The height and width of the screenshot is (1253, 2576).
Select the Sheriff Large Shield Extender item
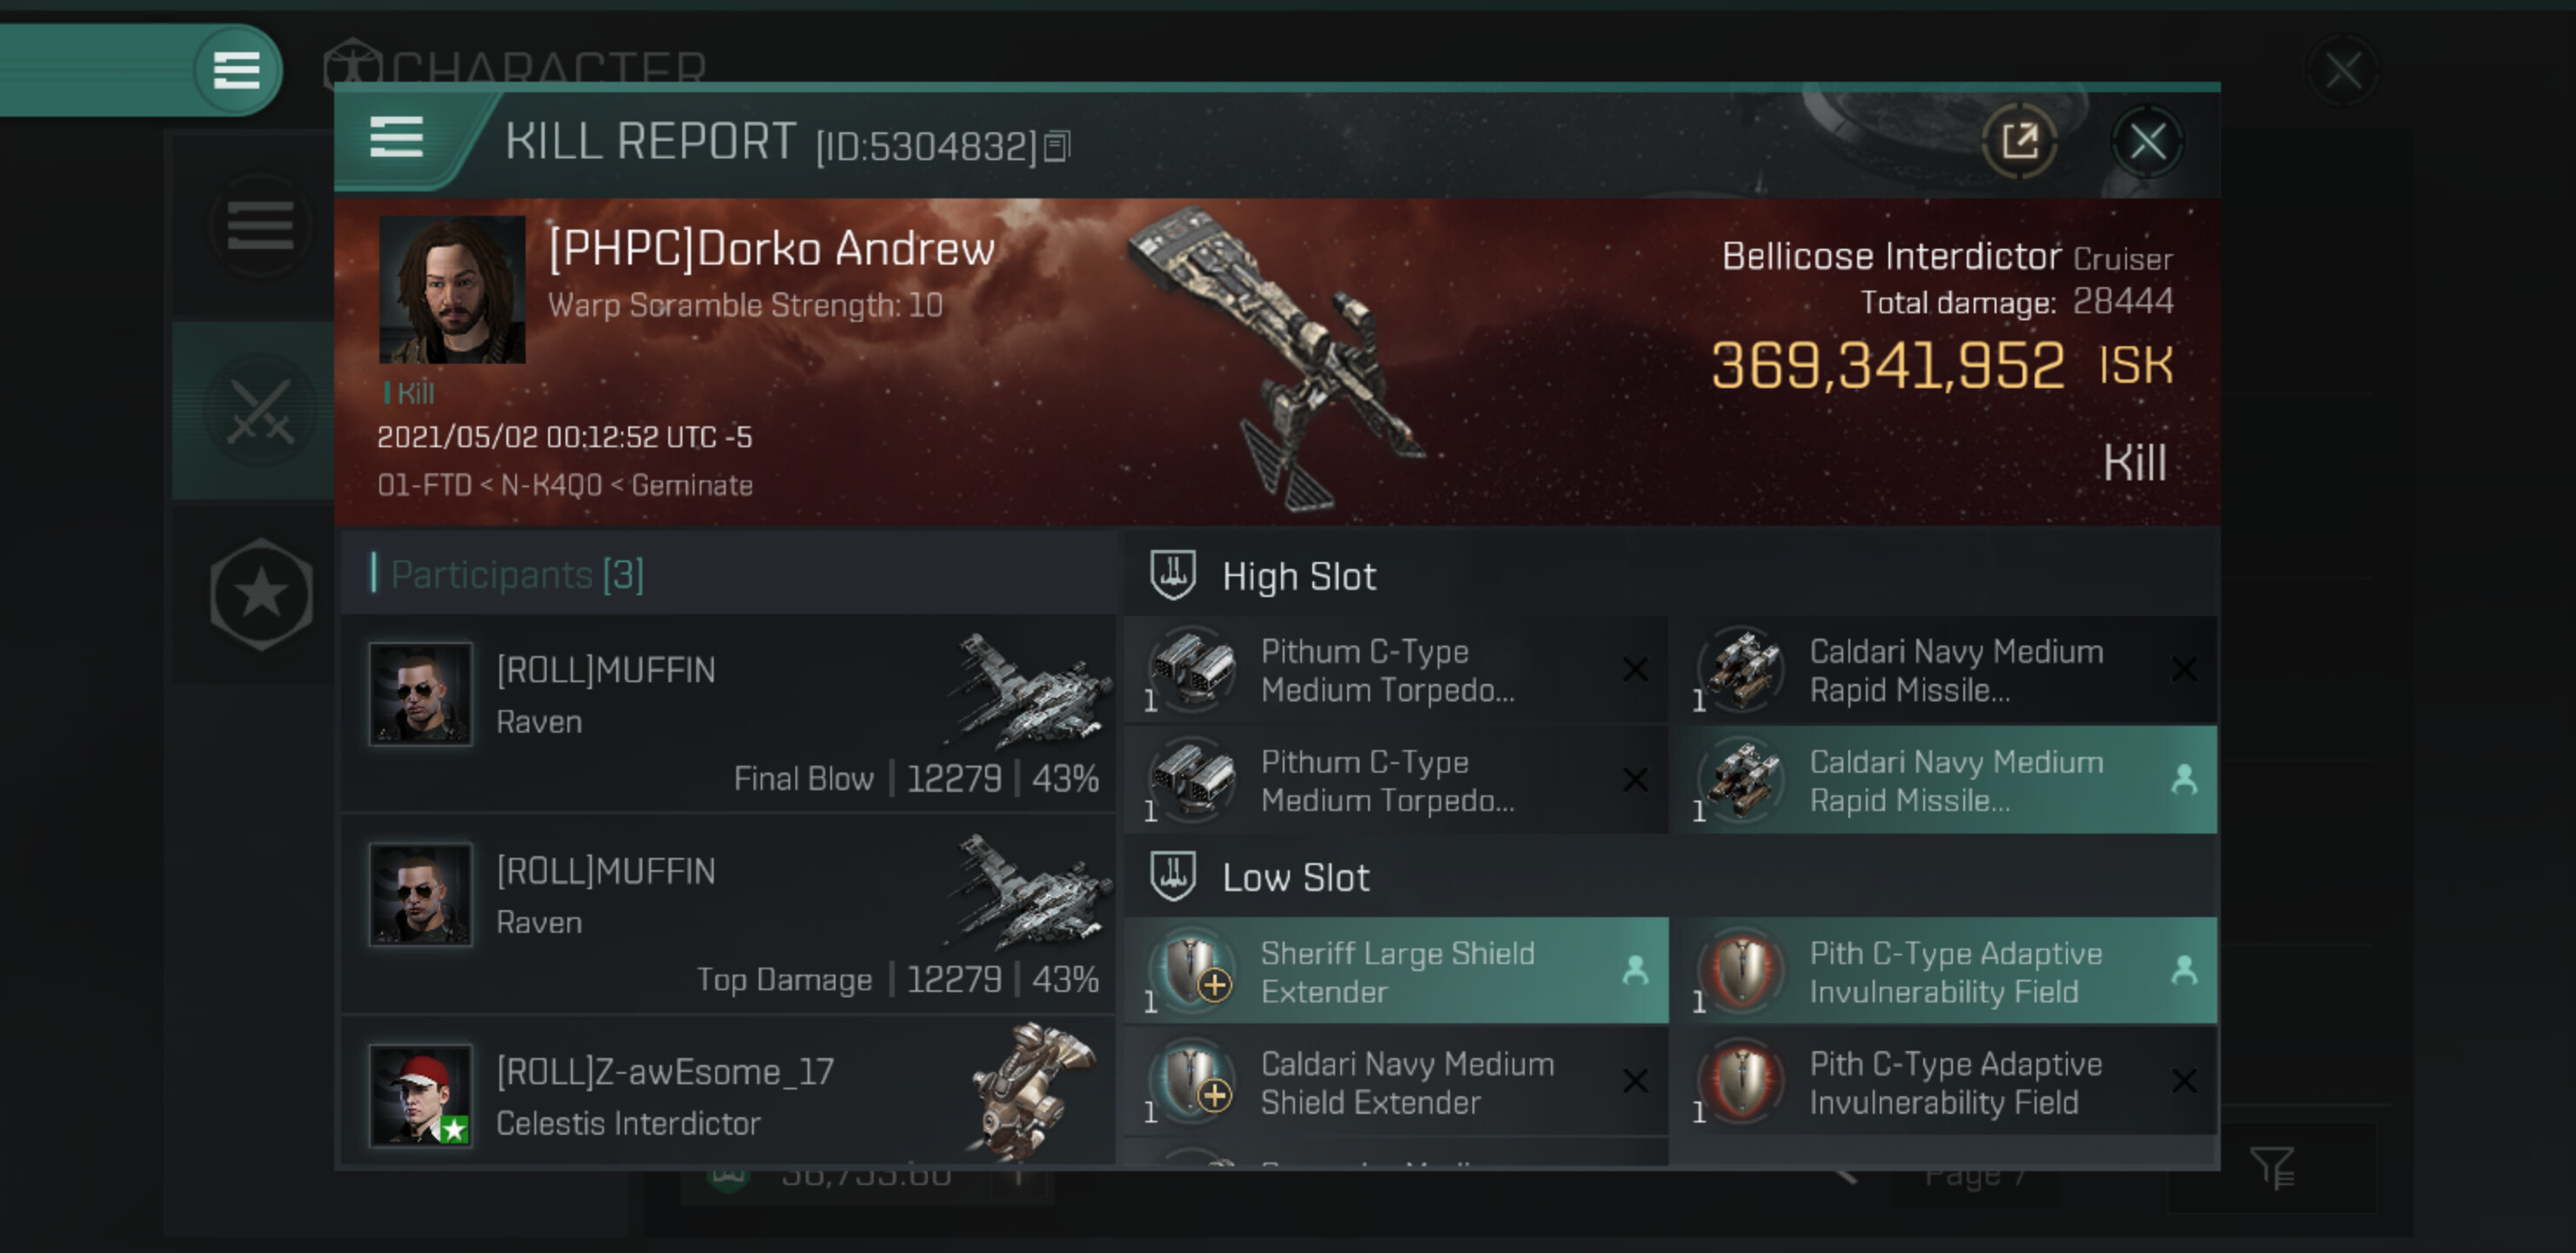click(1396, 971)
